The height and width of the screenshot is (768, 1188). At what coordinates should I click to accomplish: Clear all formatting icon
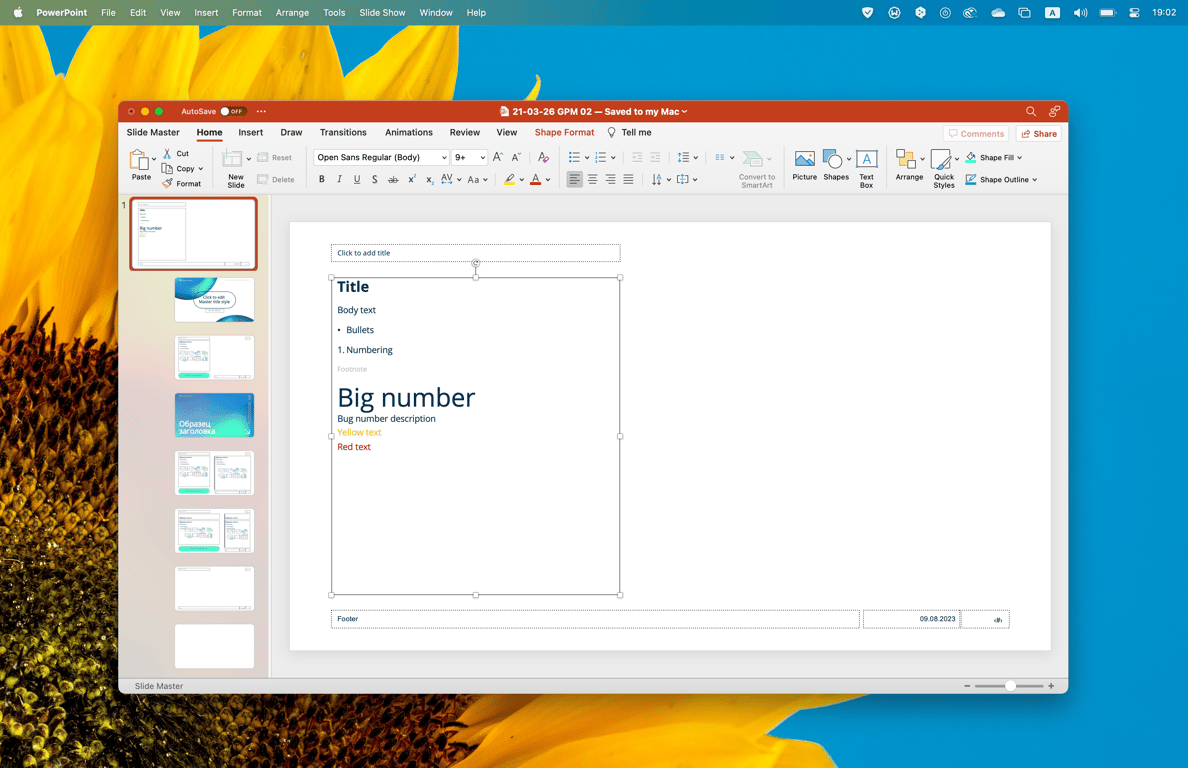coord(543,158)
